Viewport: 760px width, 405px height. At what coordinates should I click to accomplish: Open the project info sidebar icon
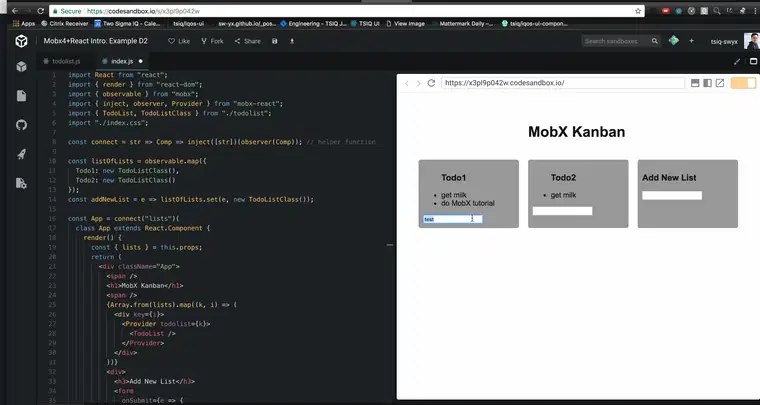20,67
